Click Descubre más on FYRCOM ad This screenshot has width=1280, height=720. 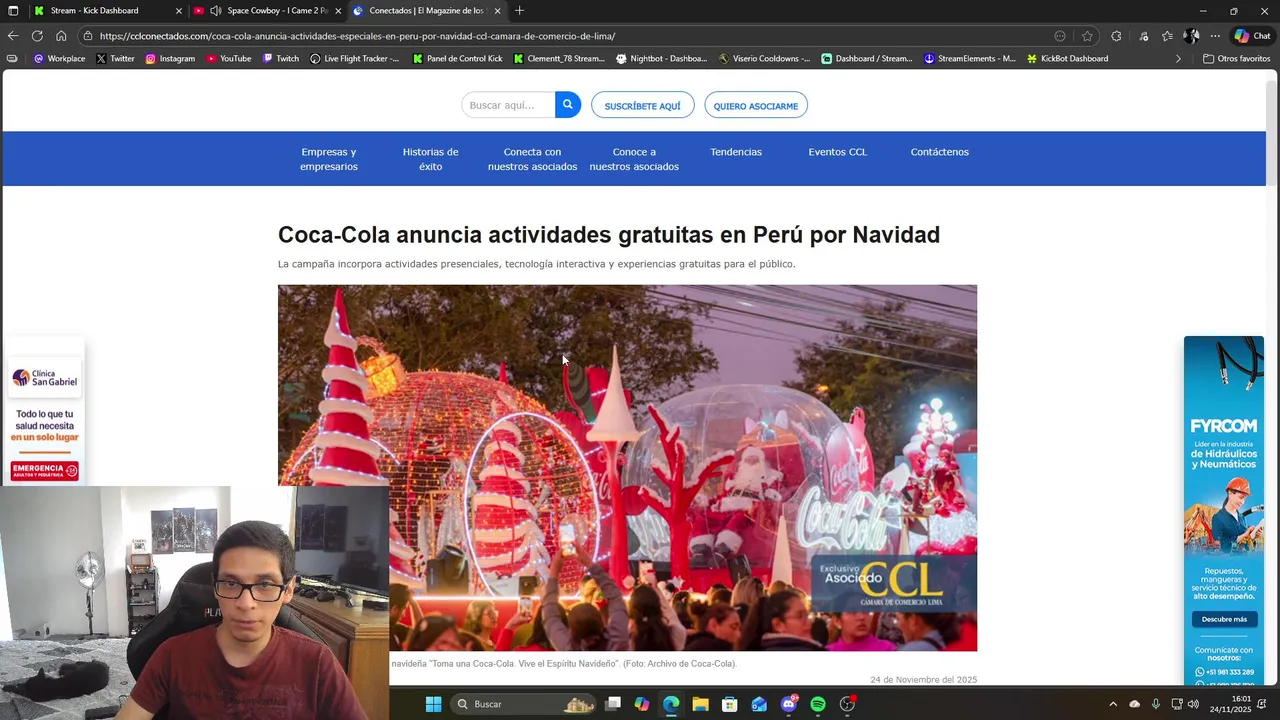(1224, 619)
